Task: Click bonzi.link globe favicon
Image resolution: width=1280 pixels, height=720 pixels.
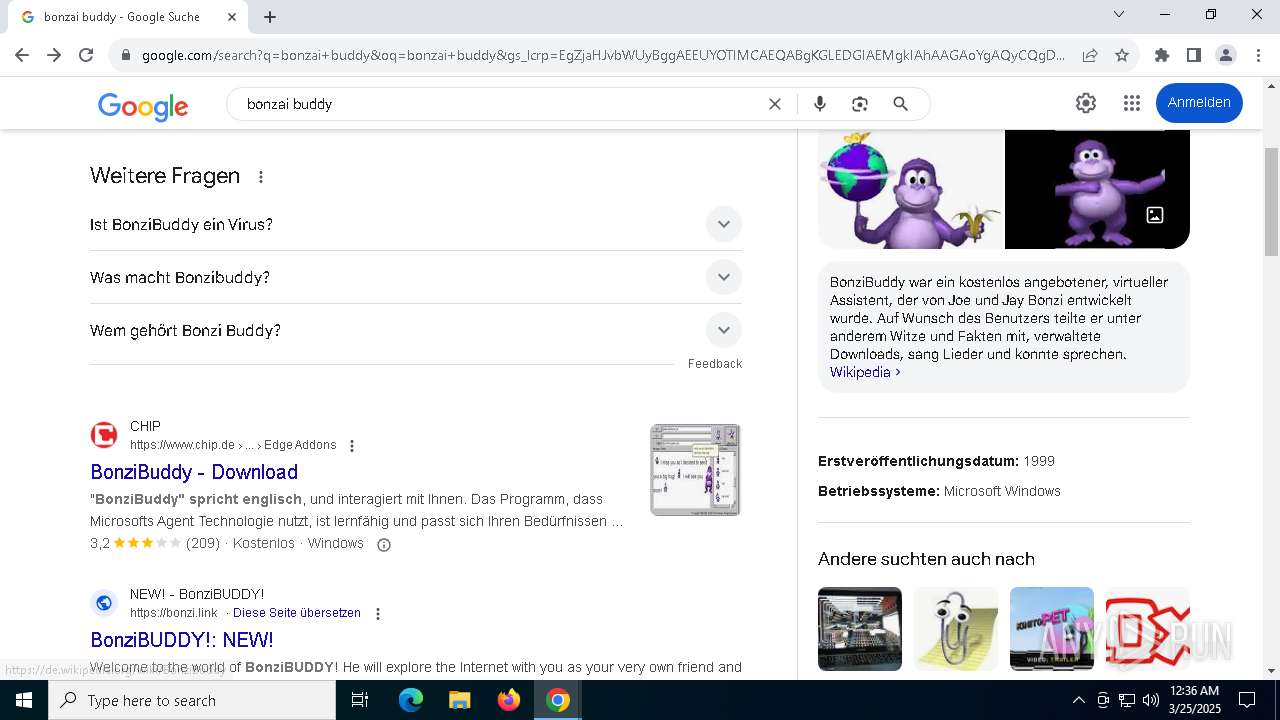Action: tap(104, 603)
